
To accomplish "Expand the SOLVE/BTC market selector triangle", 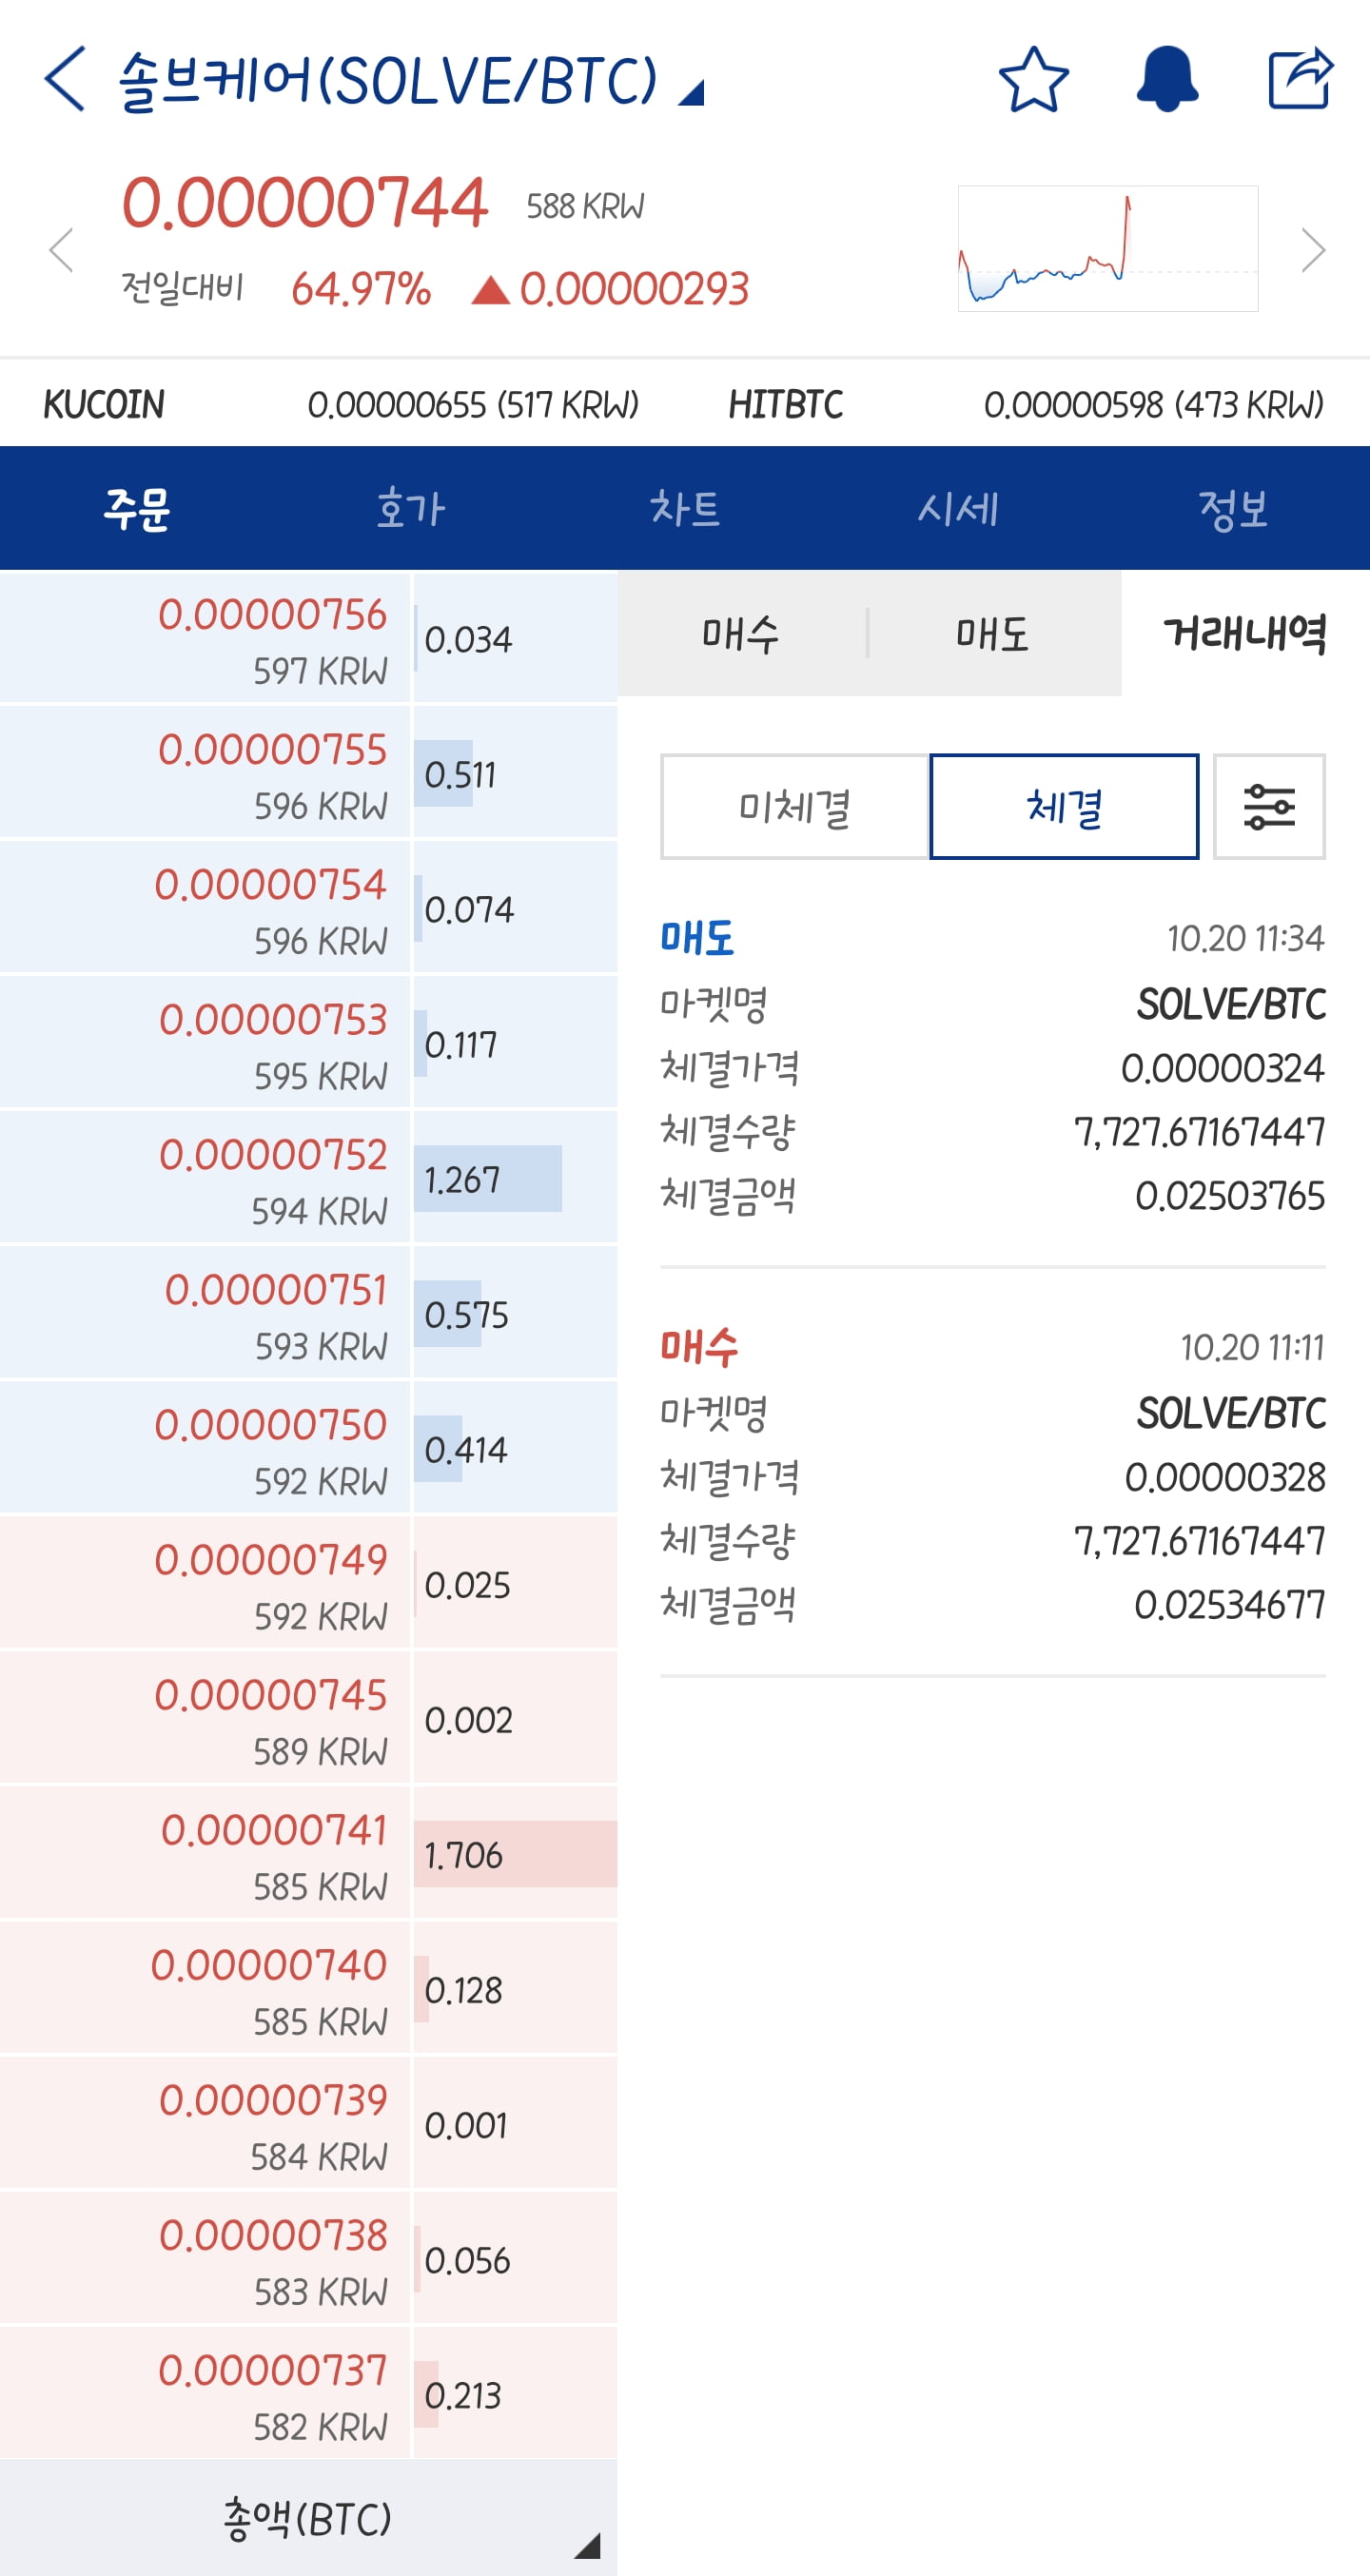I will pyautogui.click(x=691, y=93).
